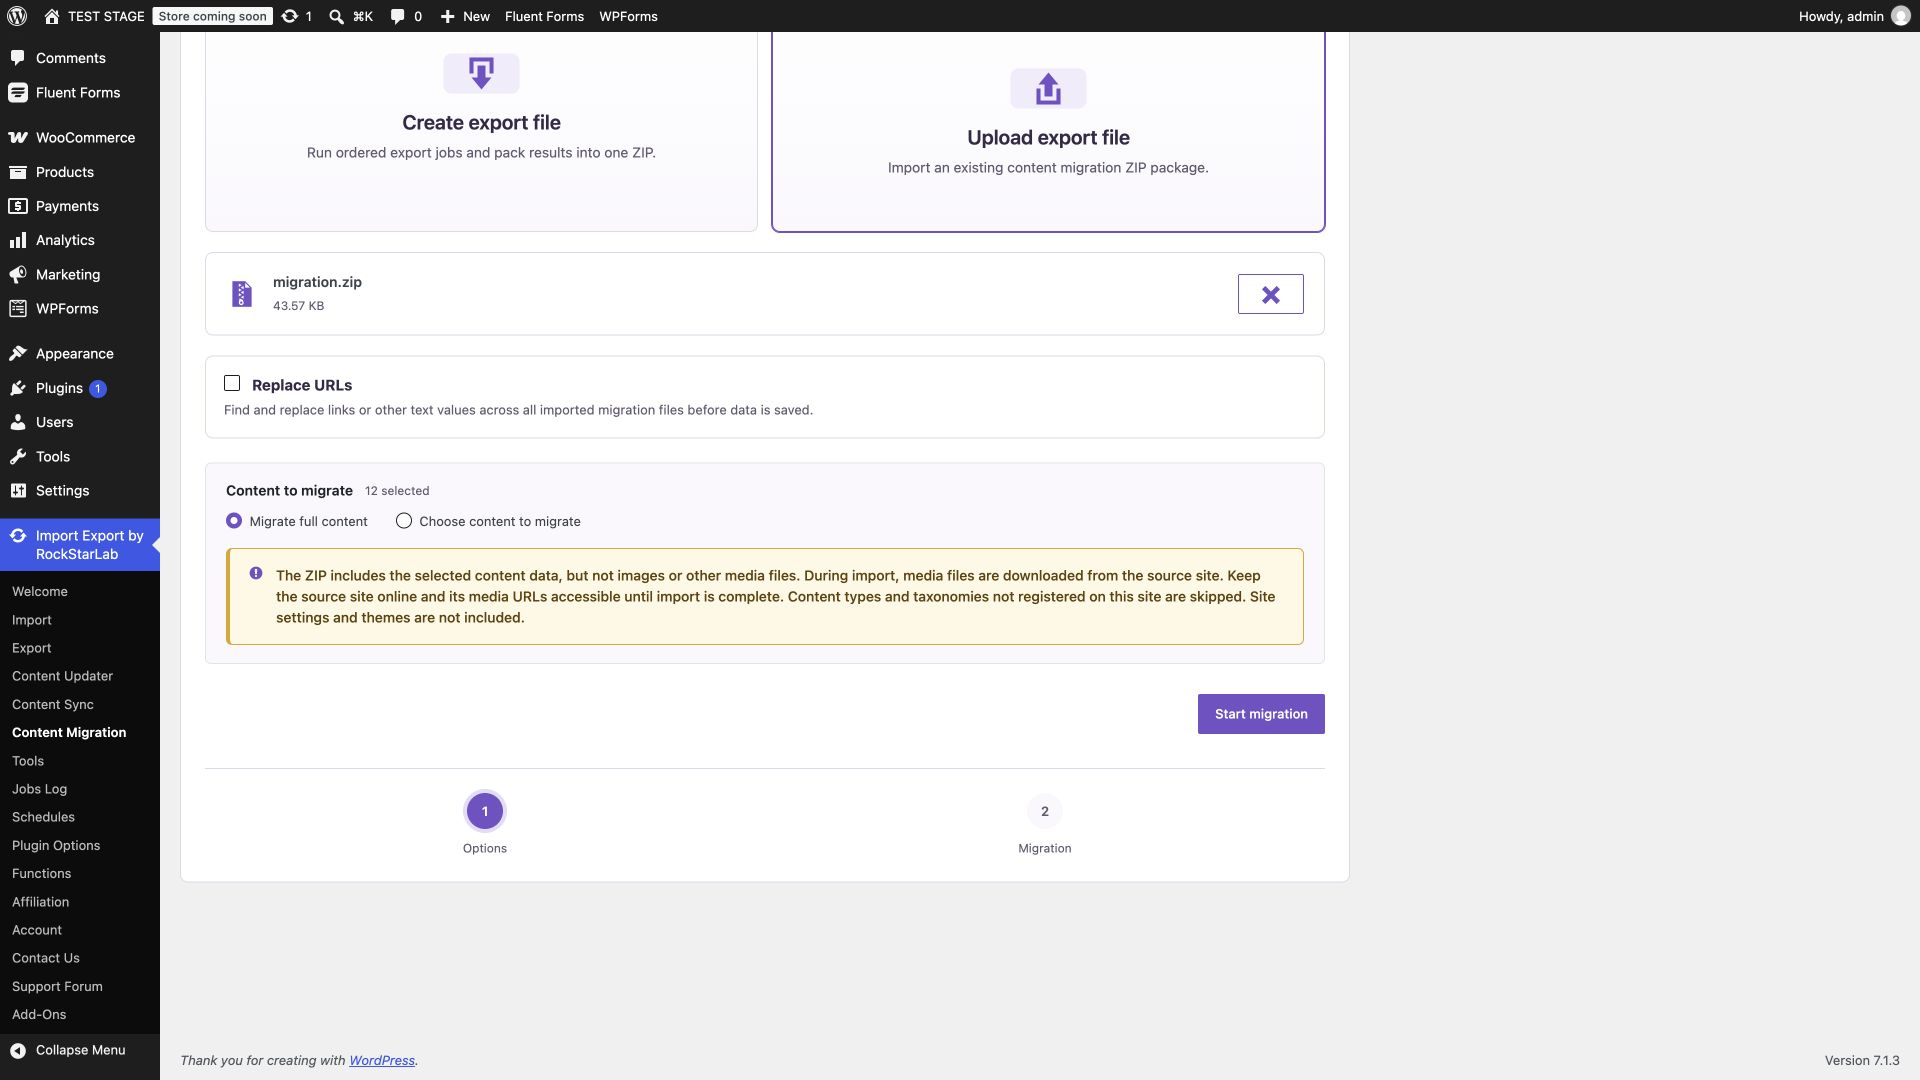Open comments bubble in admin bar
This screenshot has width=1920, height=1080.
397,16
